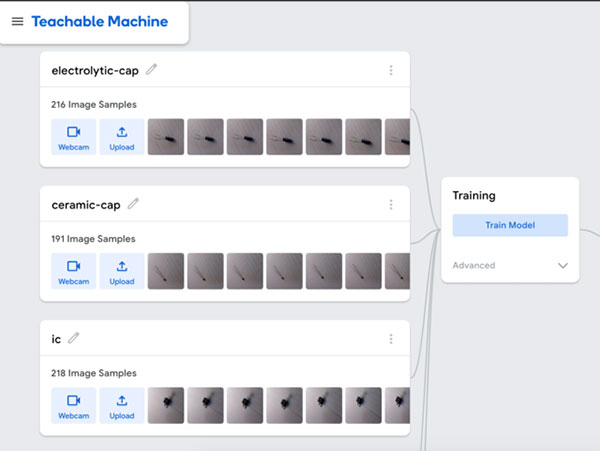
Task: Select first ceramic-cap sample thumbnail
Action: click(166, 271)
